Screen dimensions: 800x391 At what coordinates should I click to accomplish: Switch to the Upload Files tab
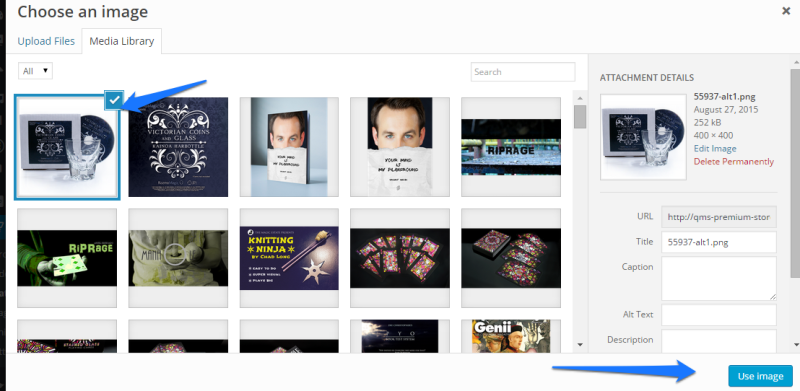pos(46,41)
